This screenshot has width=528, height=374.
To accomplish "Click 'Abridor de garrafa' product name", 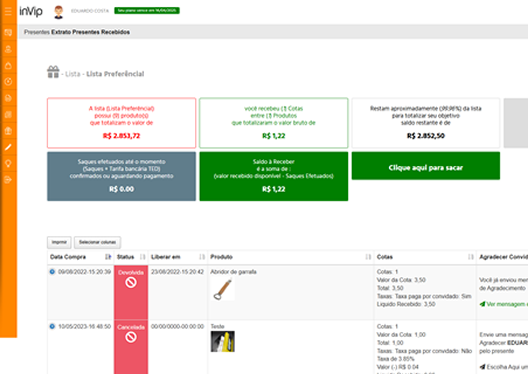I will click(233, 272).
